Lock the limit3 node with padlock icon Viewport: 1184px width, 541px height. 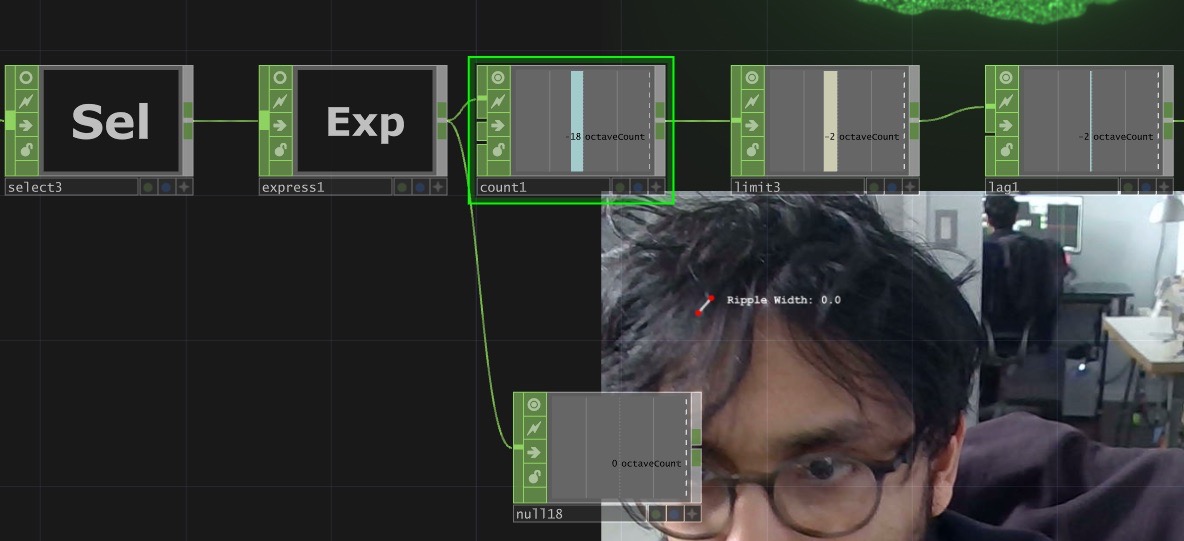[752, 150]
